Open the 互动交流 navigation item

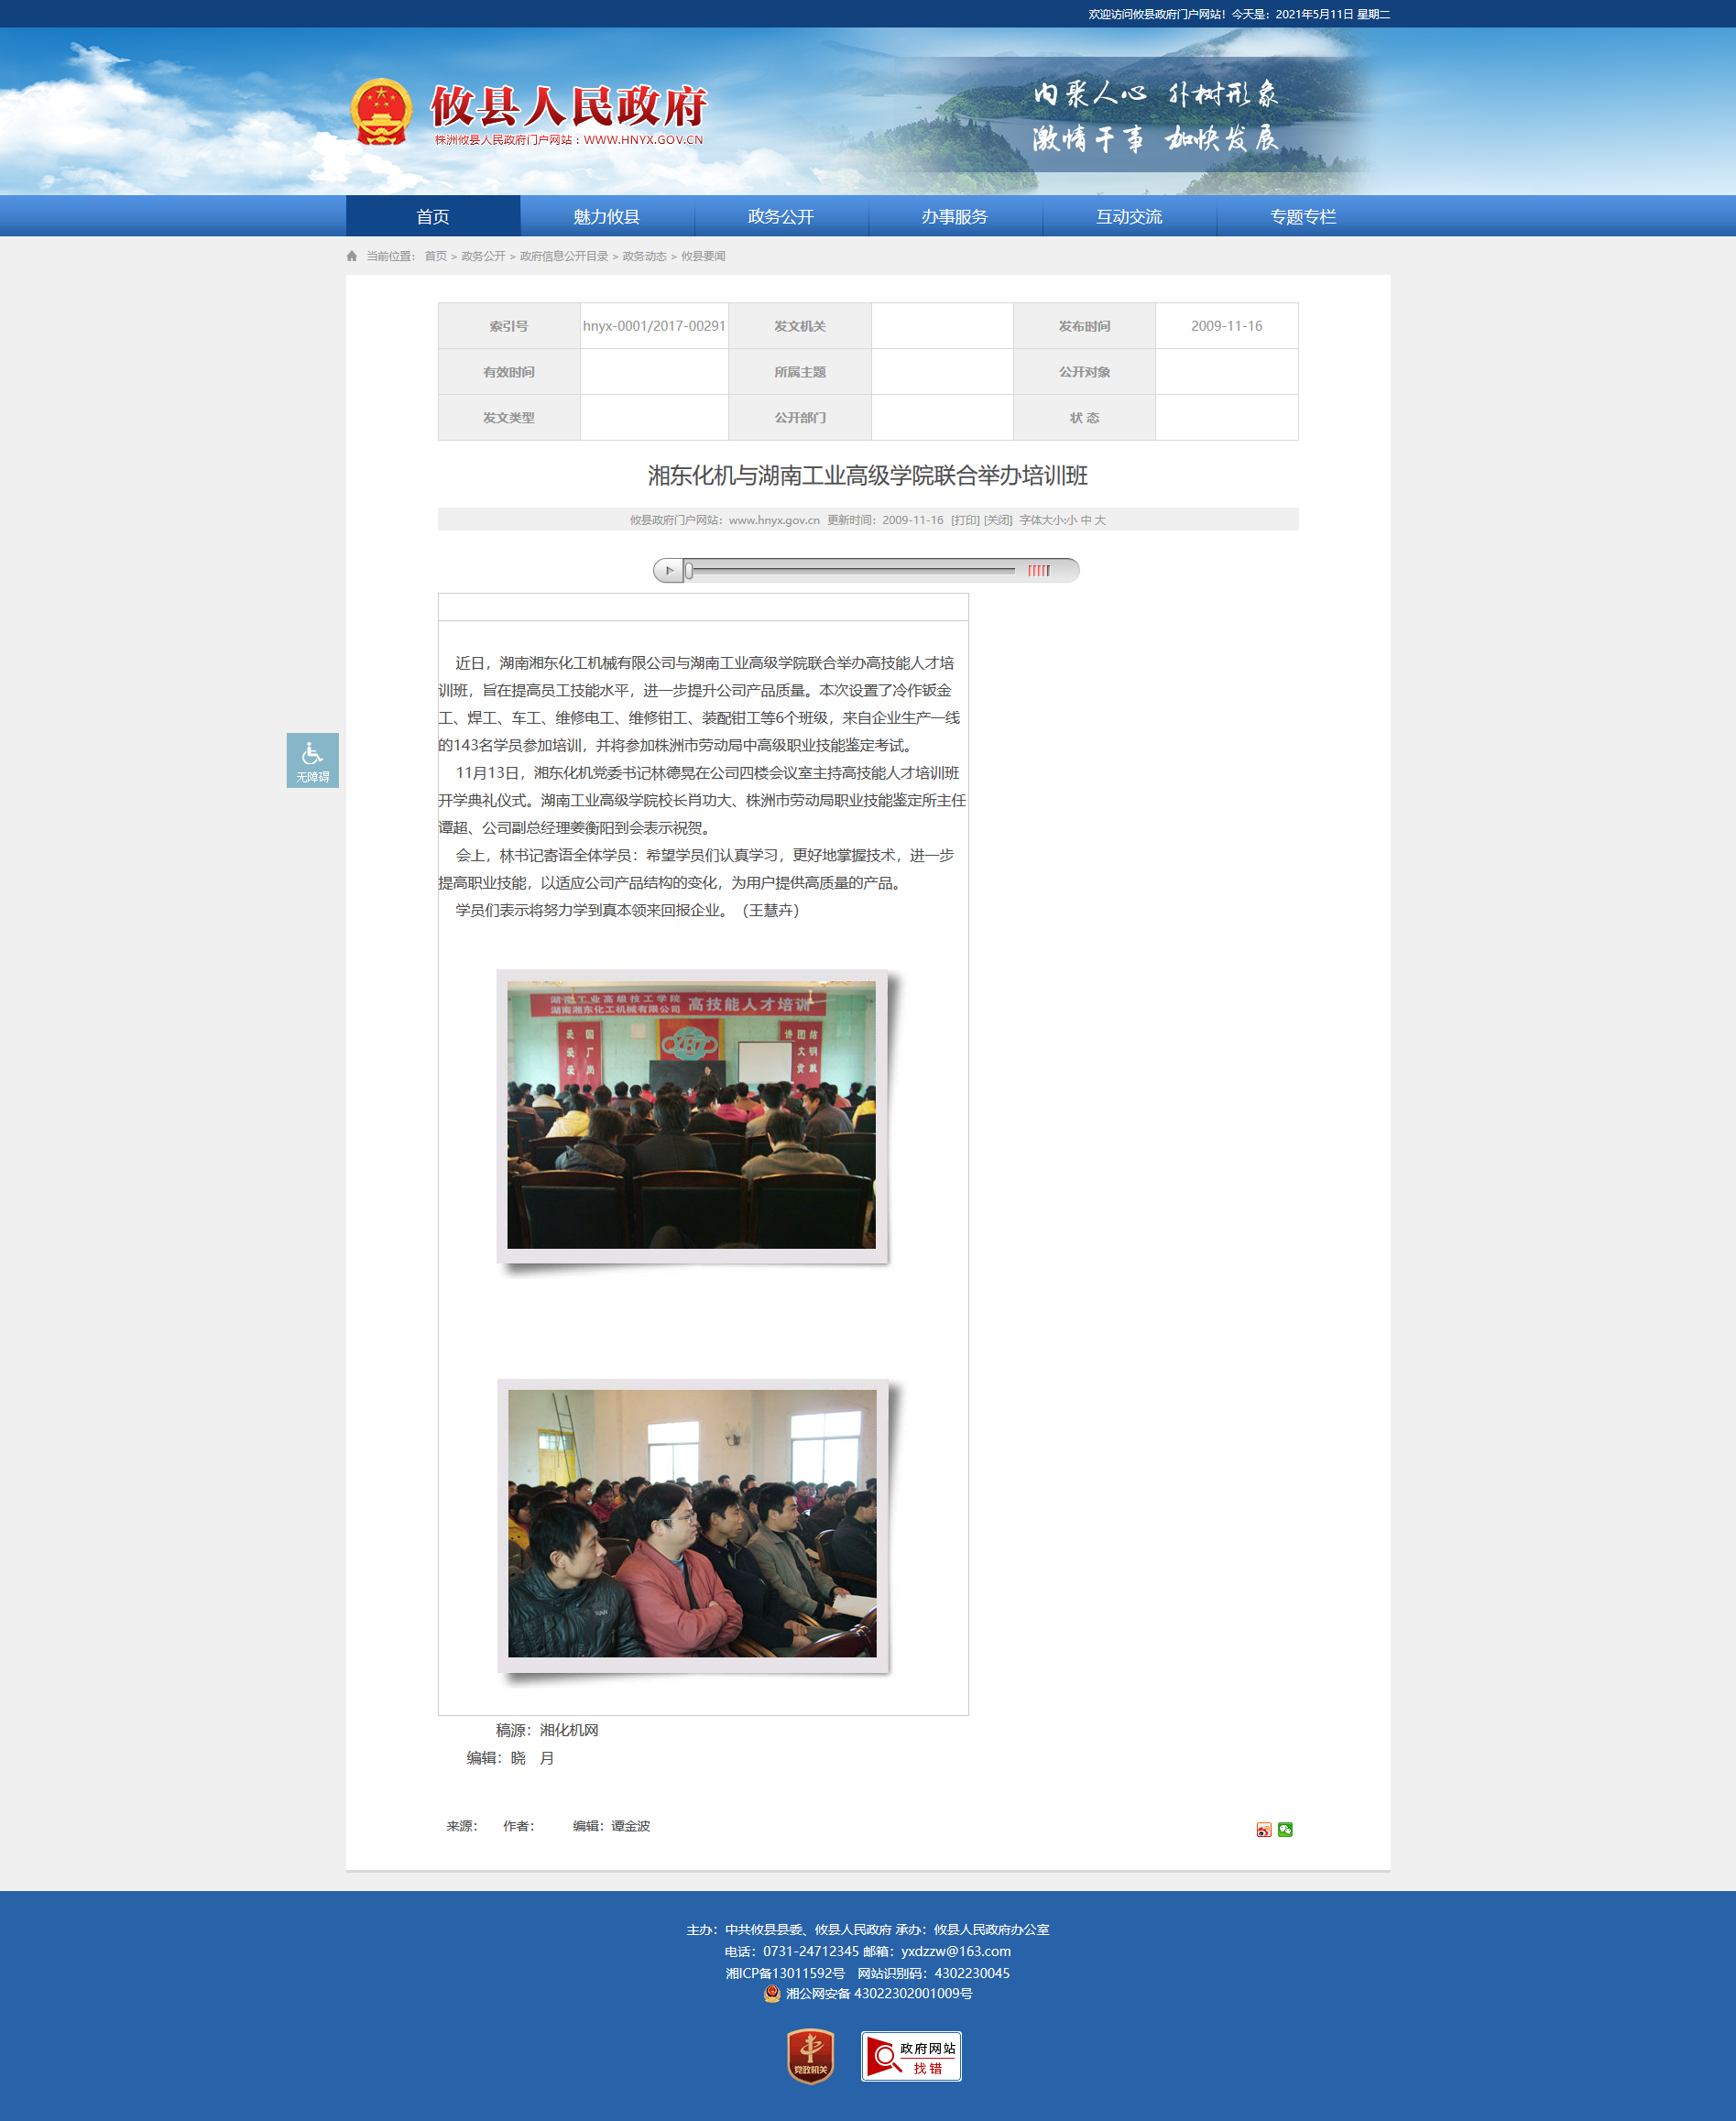click(x=1128, y=217)
